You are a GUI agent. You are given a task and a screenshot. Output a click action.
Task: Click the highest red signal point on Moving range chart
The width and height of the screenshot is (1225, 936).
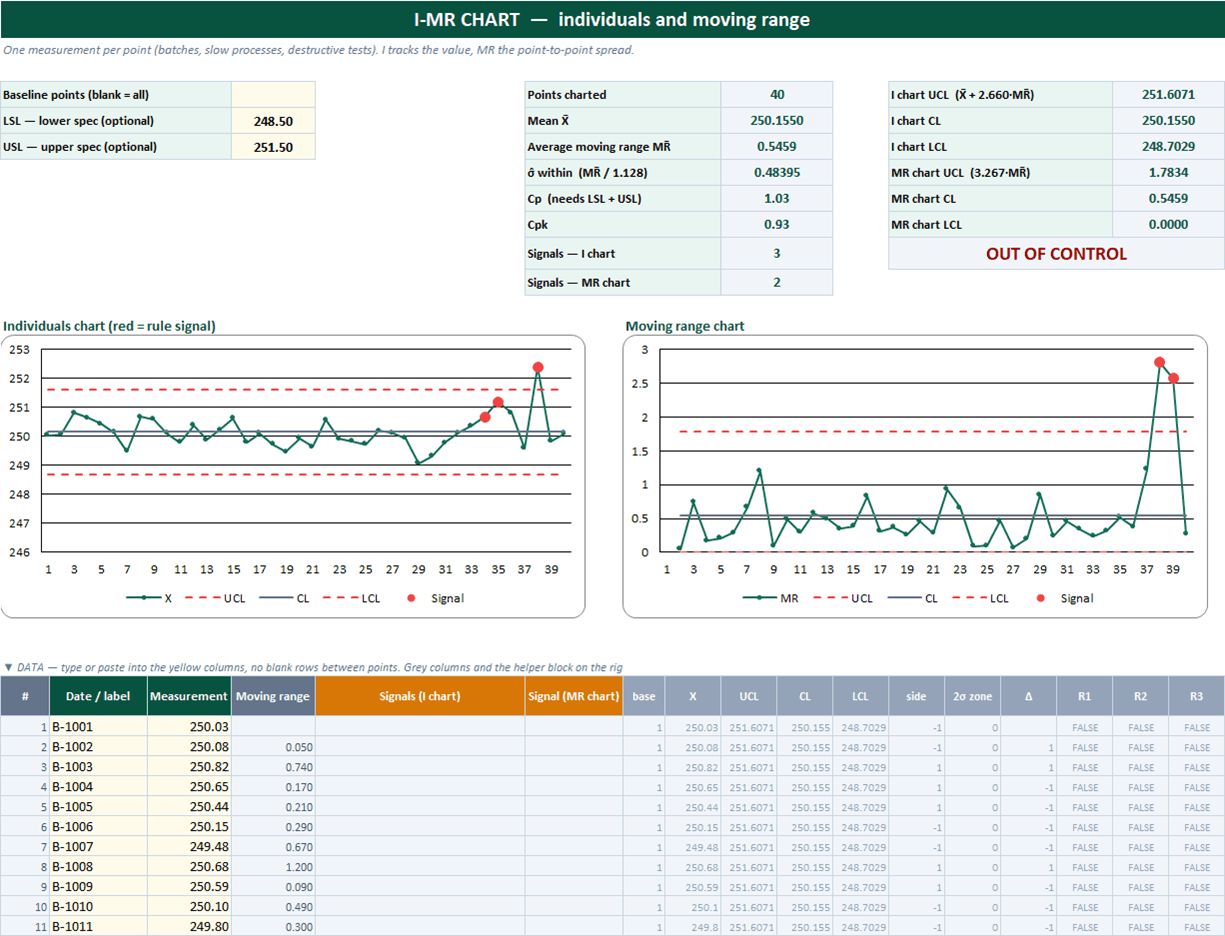tap(1159, 363)
